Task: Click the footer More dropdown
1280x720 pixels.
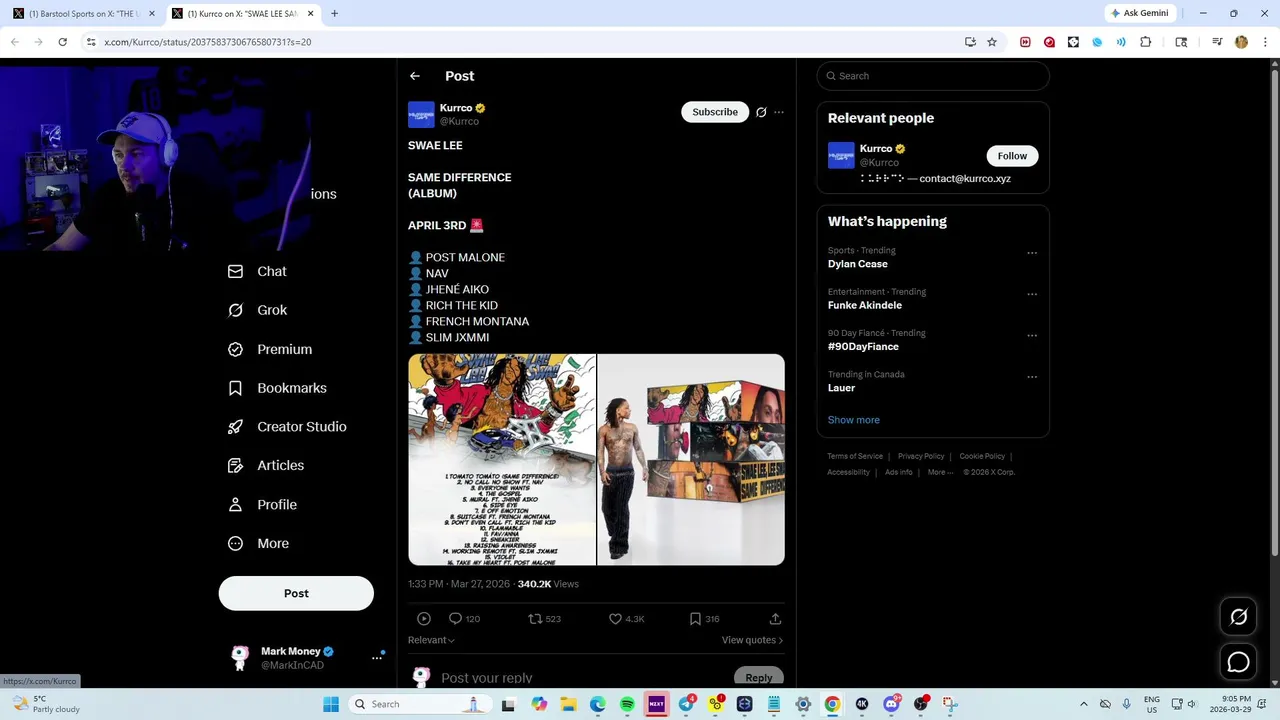Action: 940,472
